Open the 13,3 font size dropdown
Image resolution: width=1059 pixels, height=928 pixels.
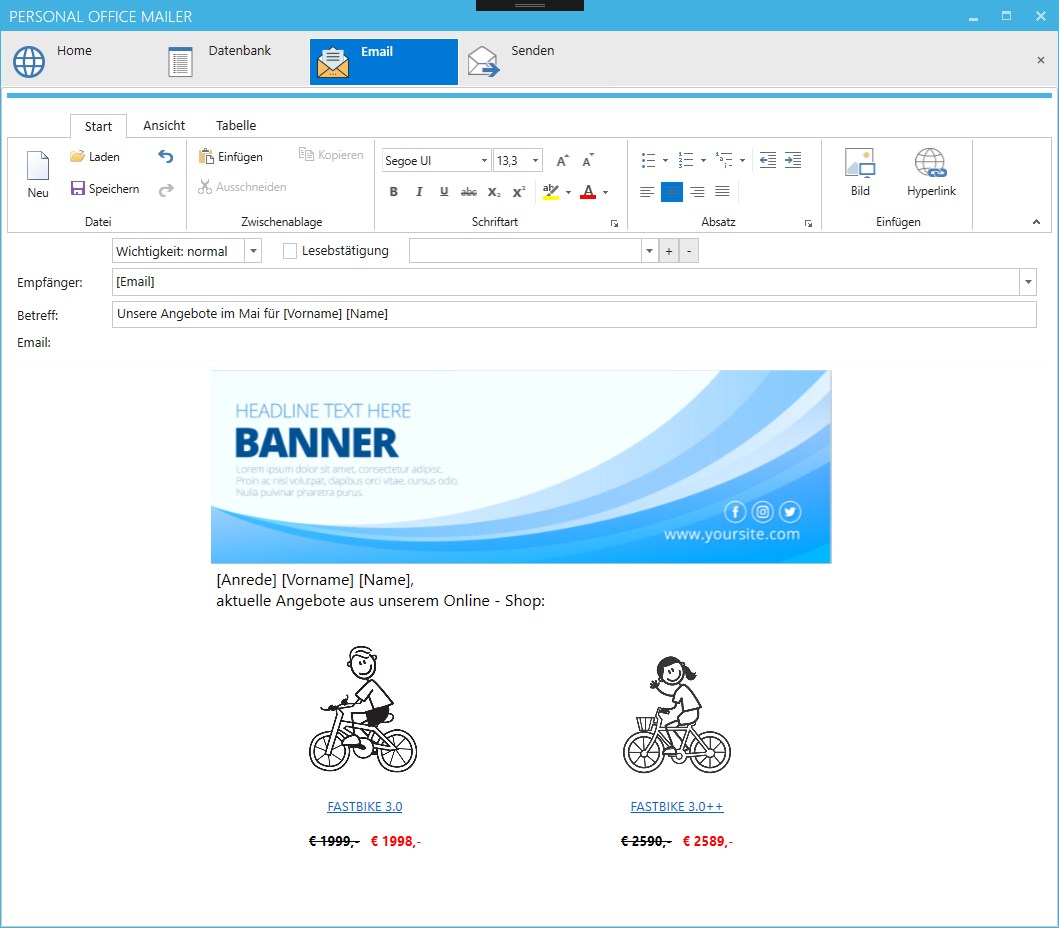535,161
